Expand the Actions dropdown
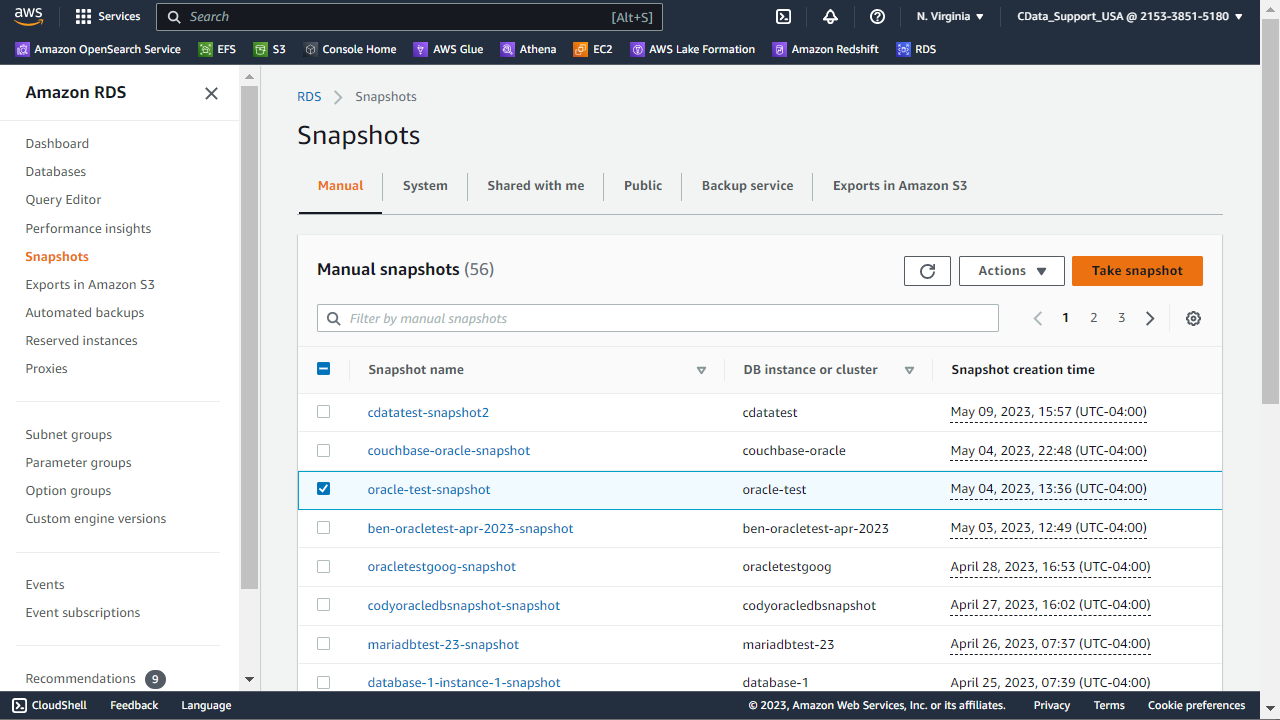Image resolution: width=1280 pixels, height=720 pixels. [x=1011, y=271]
